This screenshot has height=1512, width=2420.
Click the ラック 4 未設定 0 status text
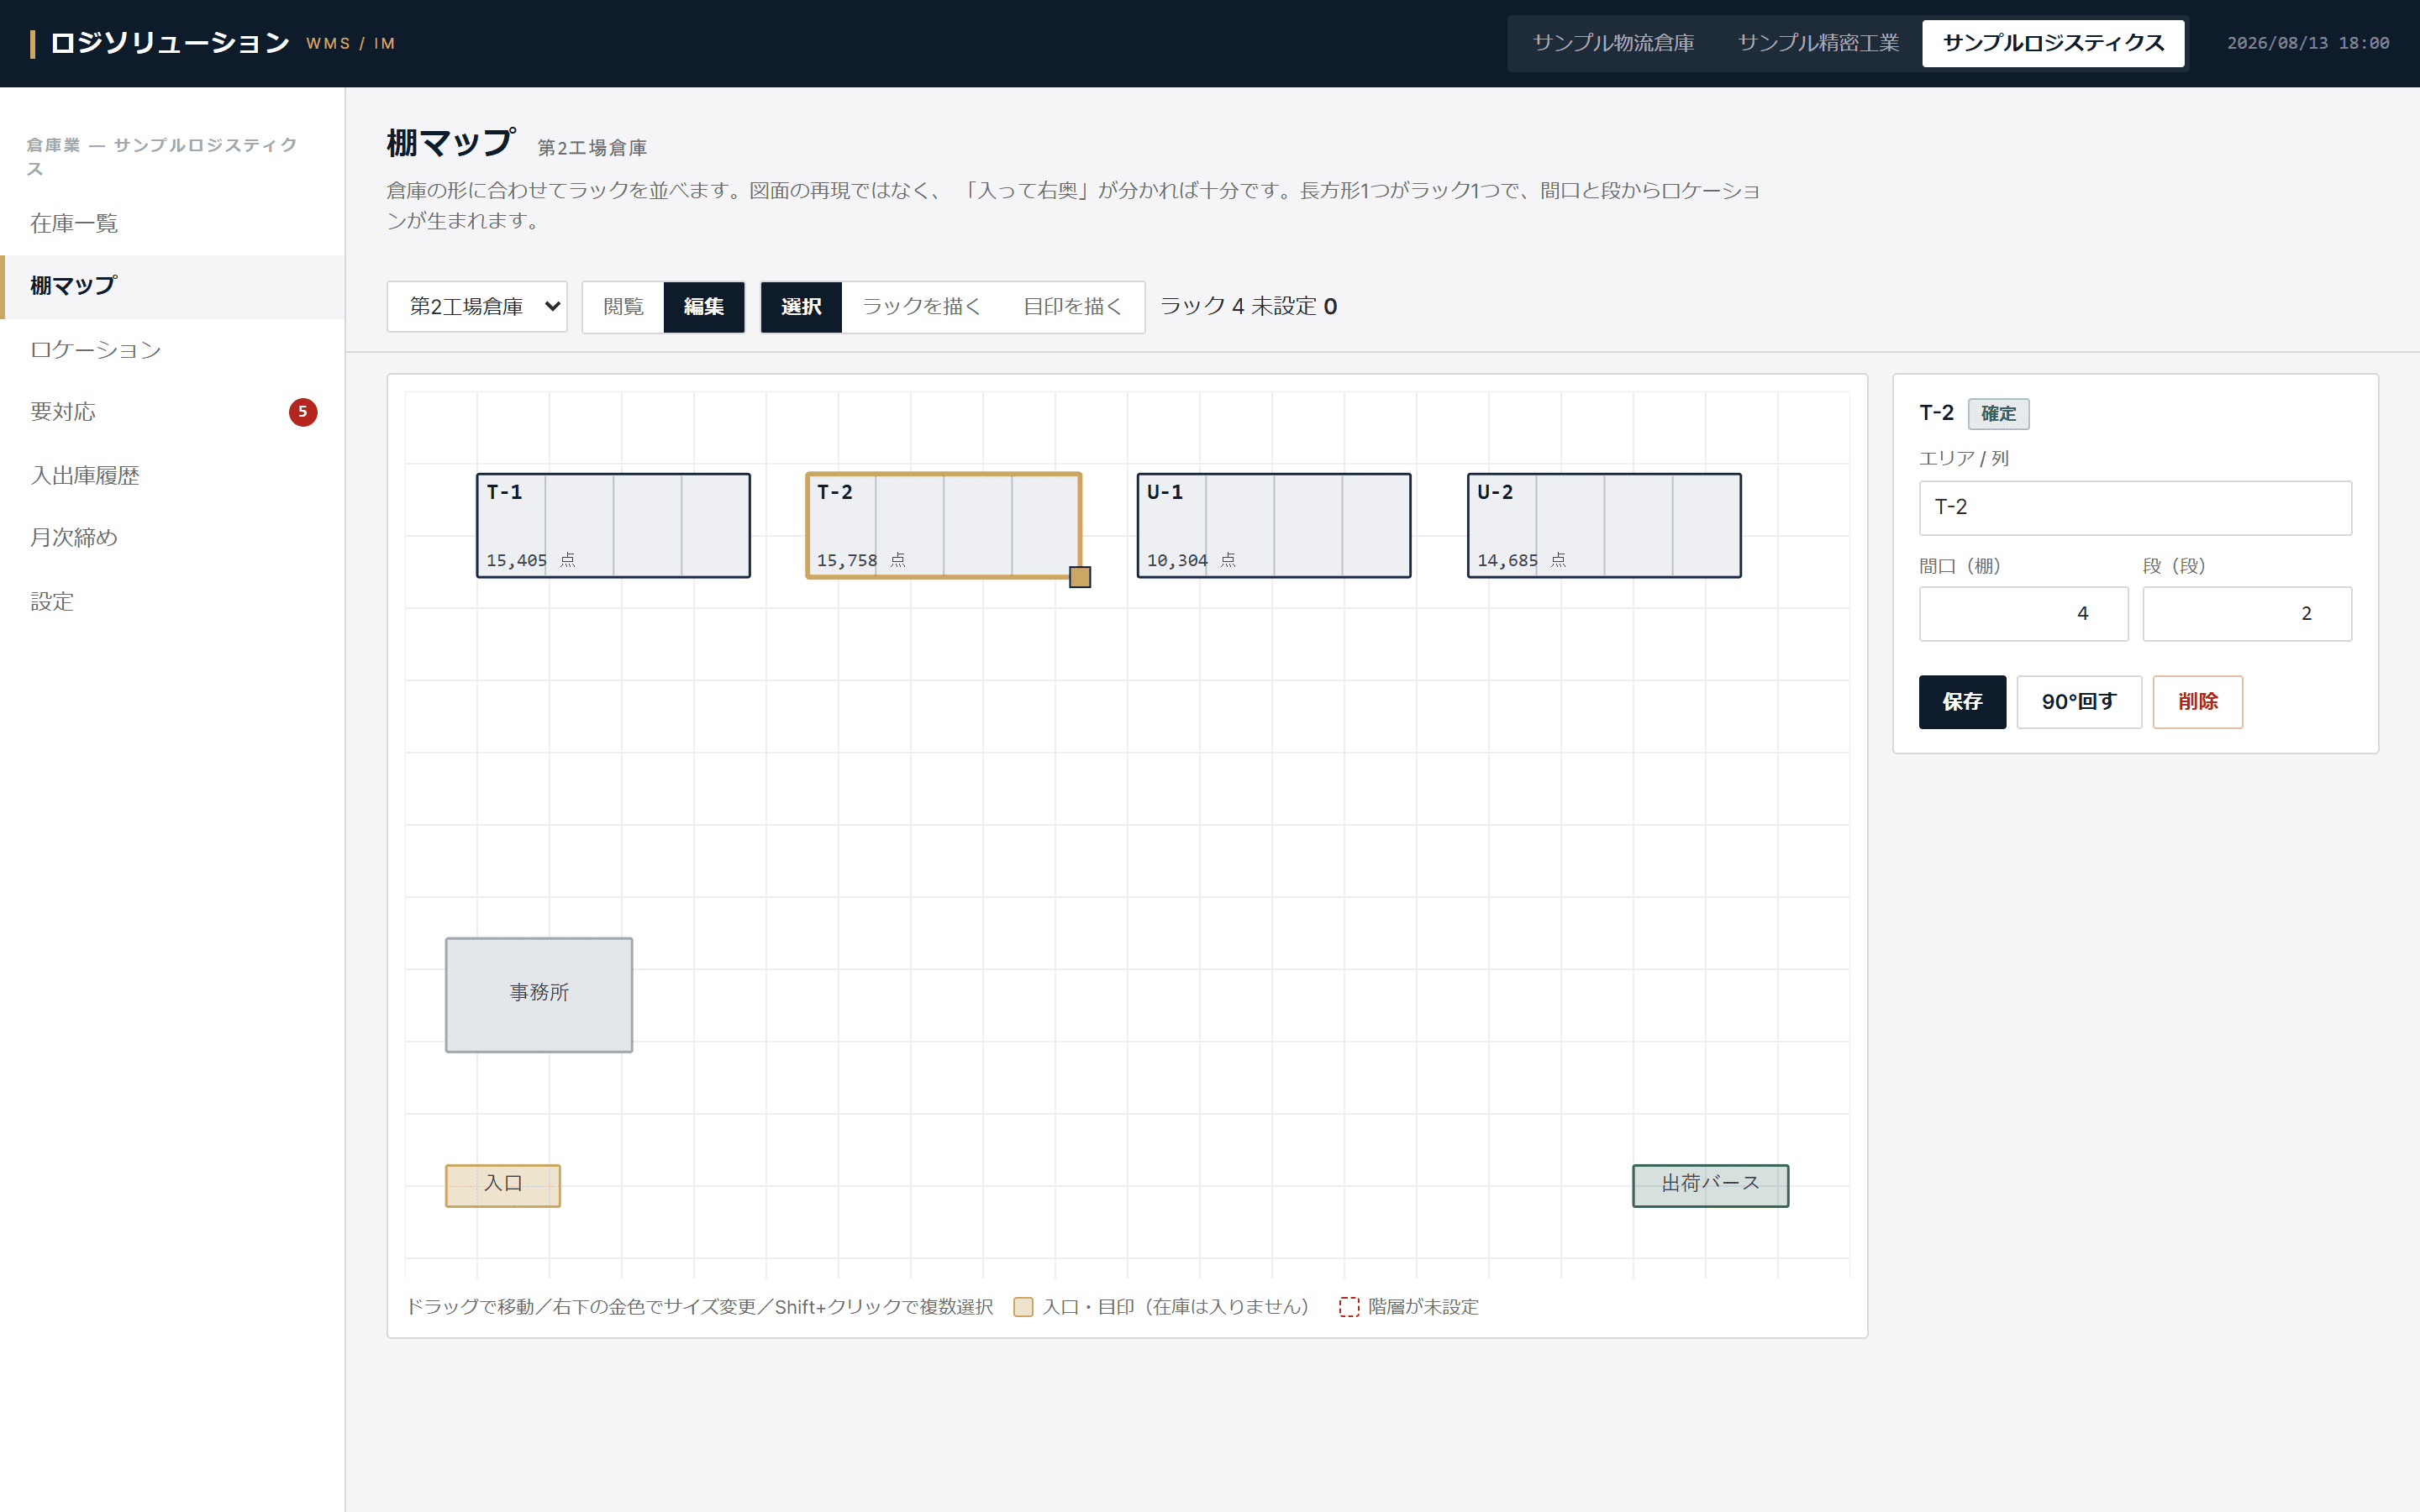pos(1248,306)
